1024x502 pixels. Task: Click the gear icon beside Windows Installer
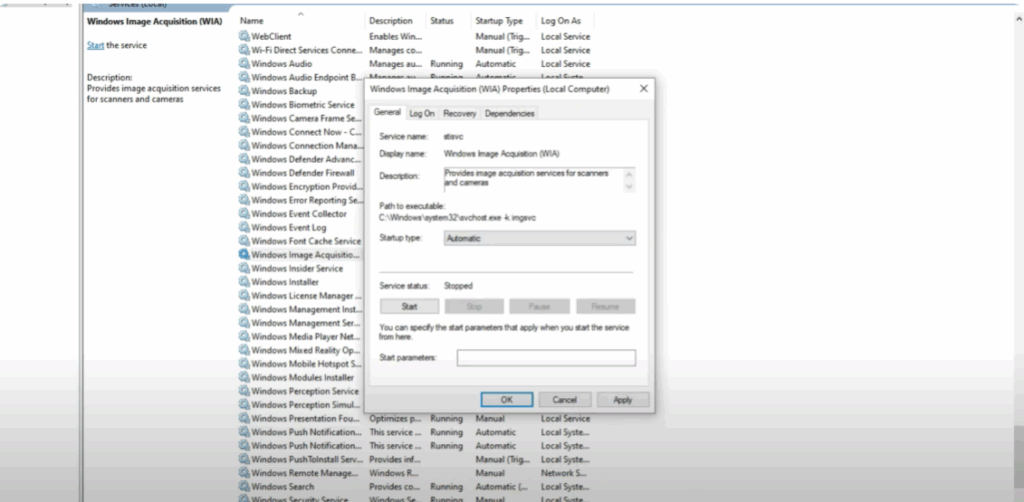244,282
